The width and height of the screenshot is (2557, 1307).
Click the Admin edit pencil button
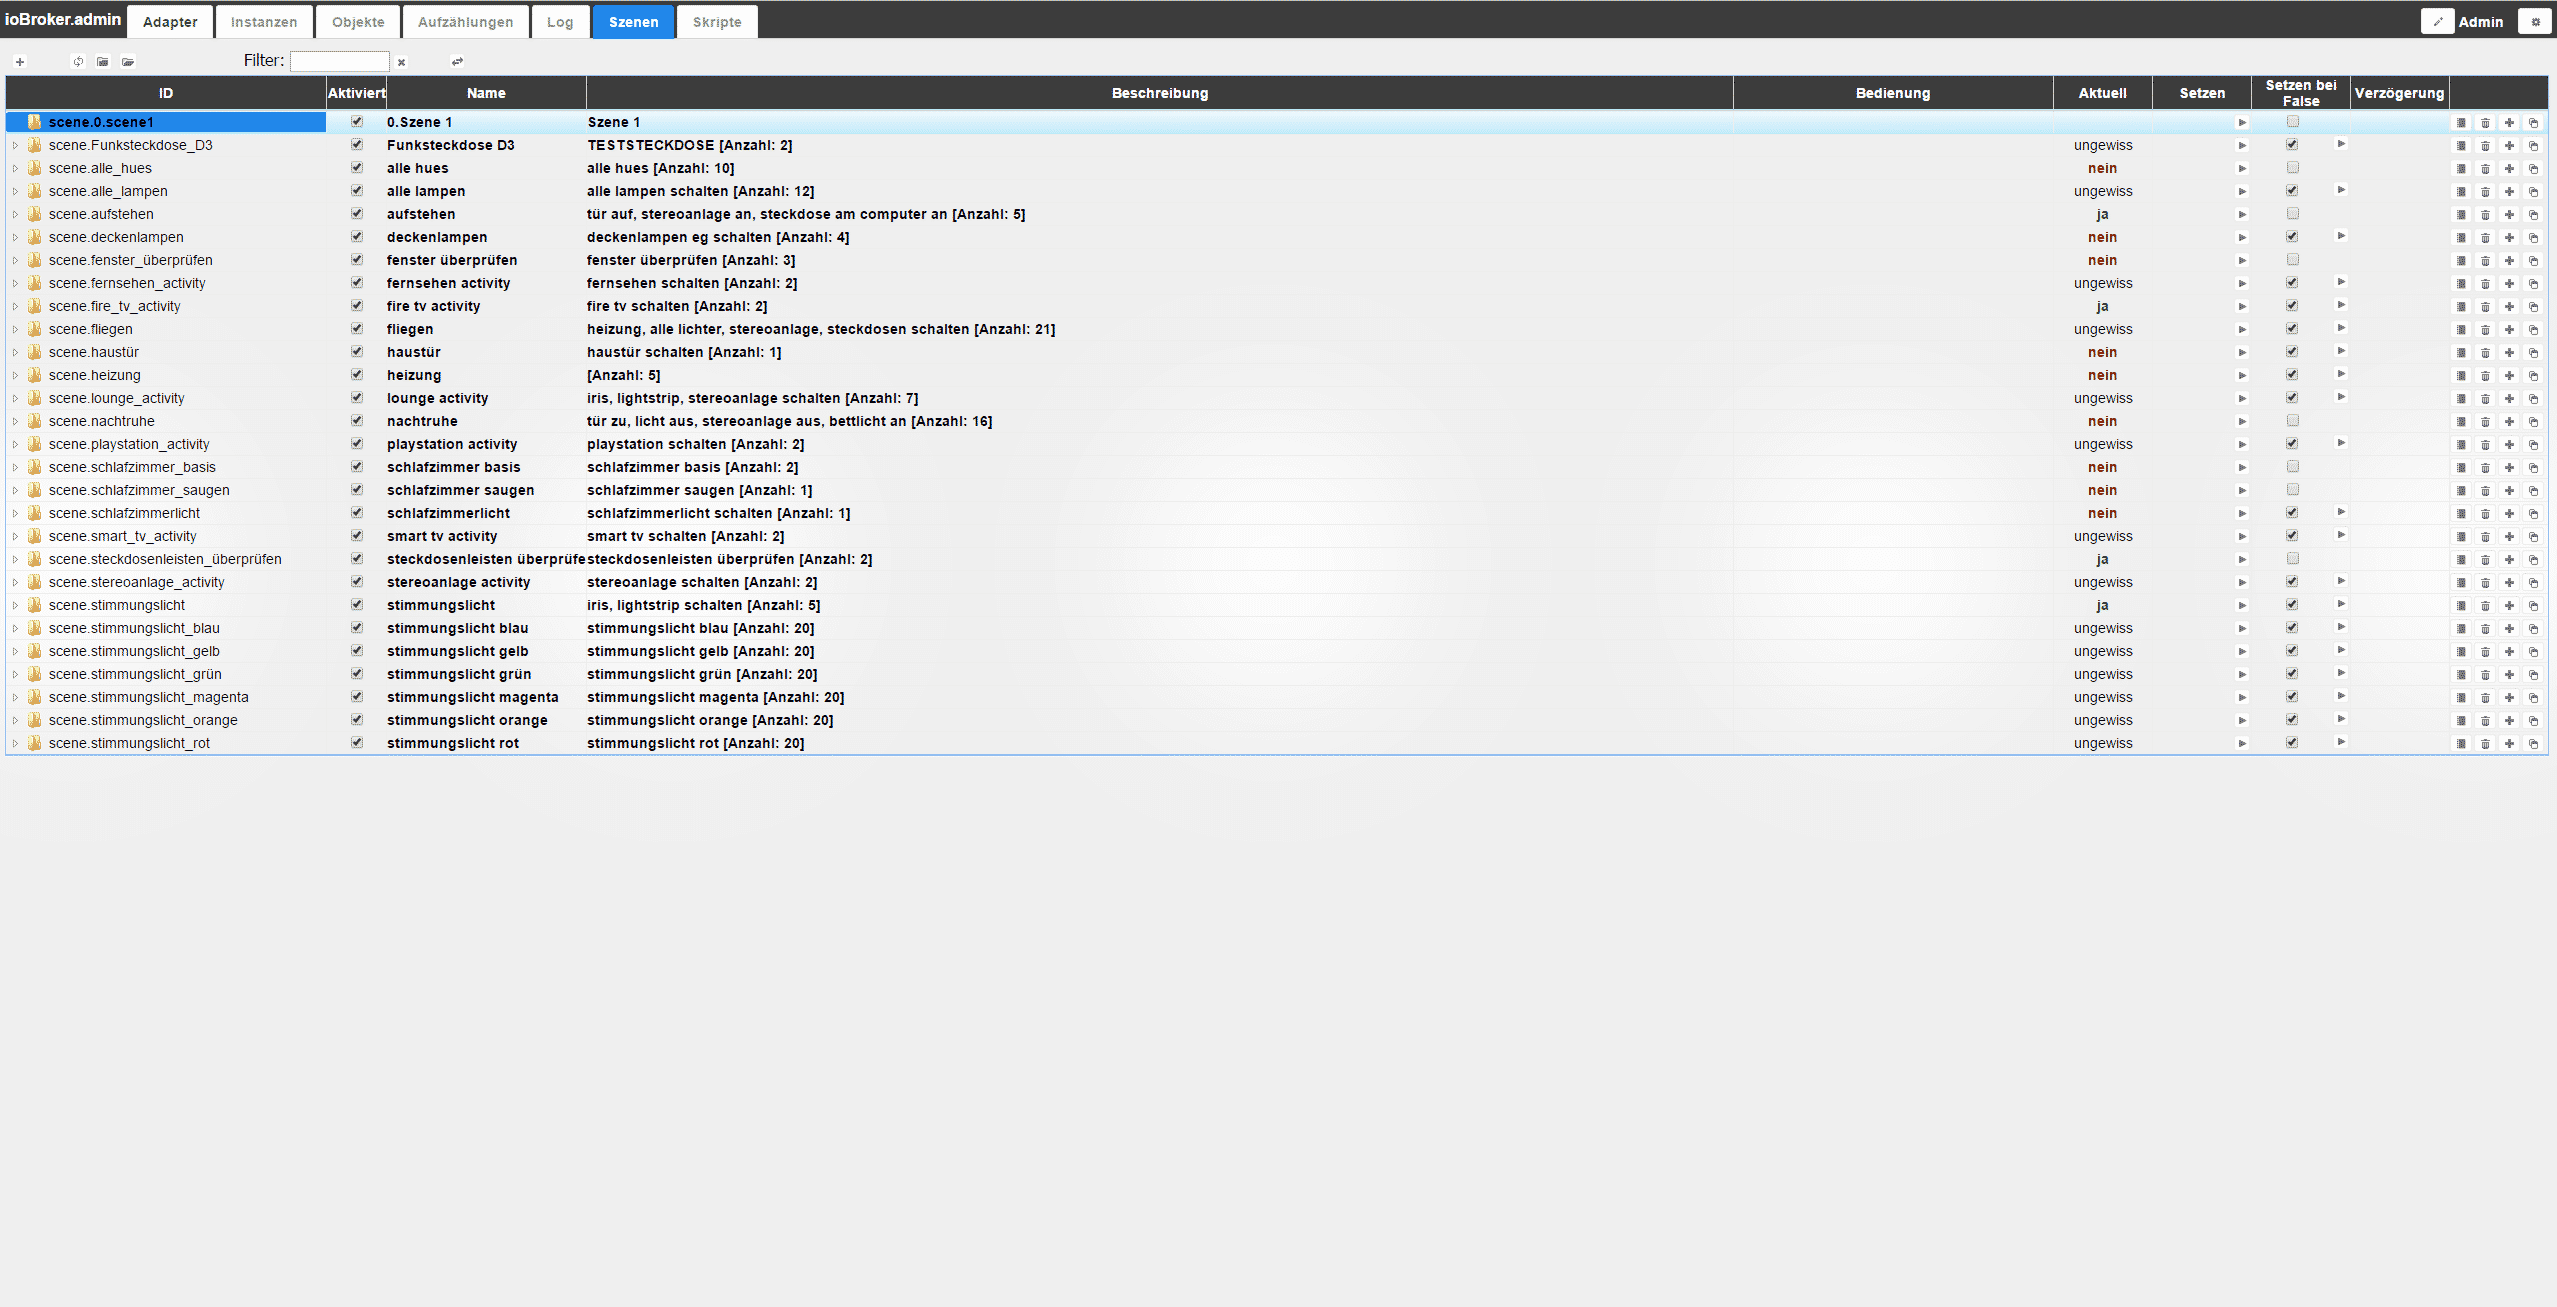(x=2437, y=22)
